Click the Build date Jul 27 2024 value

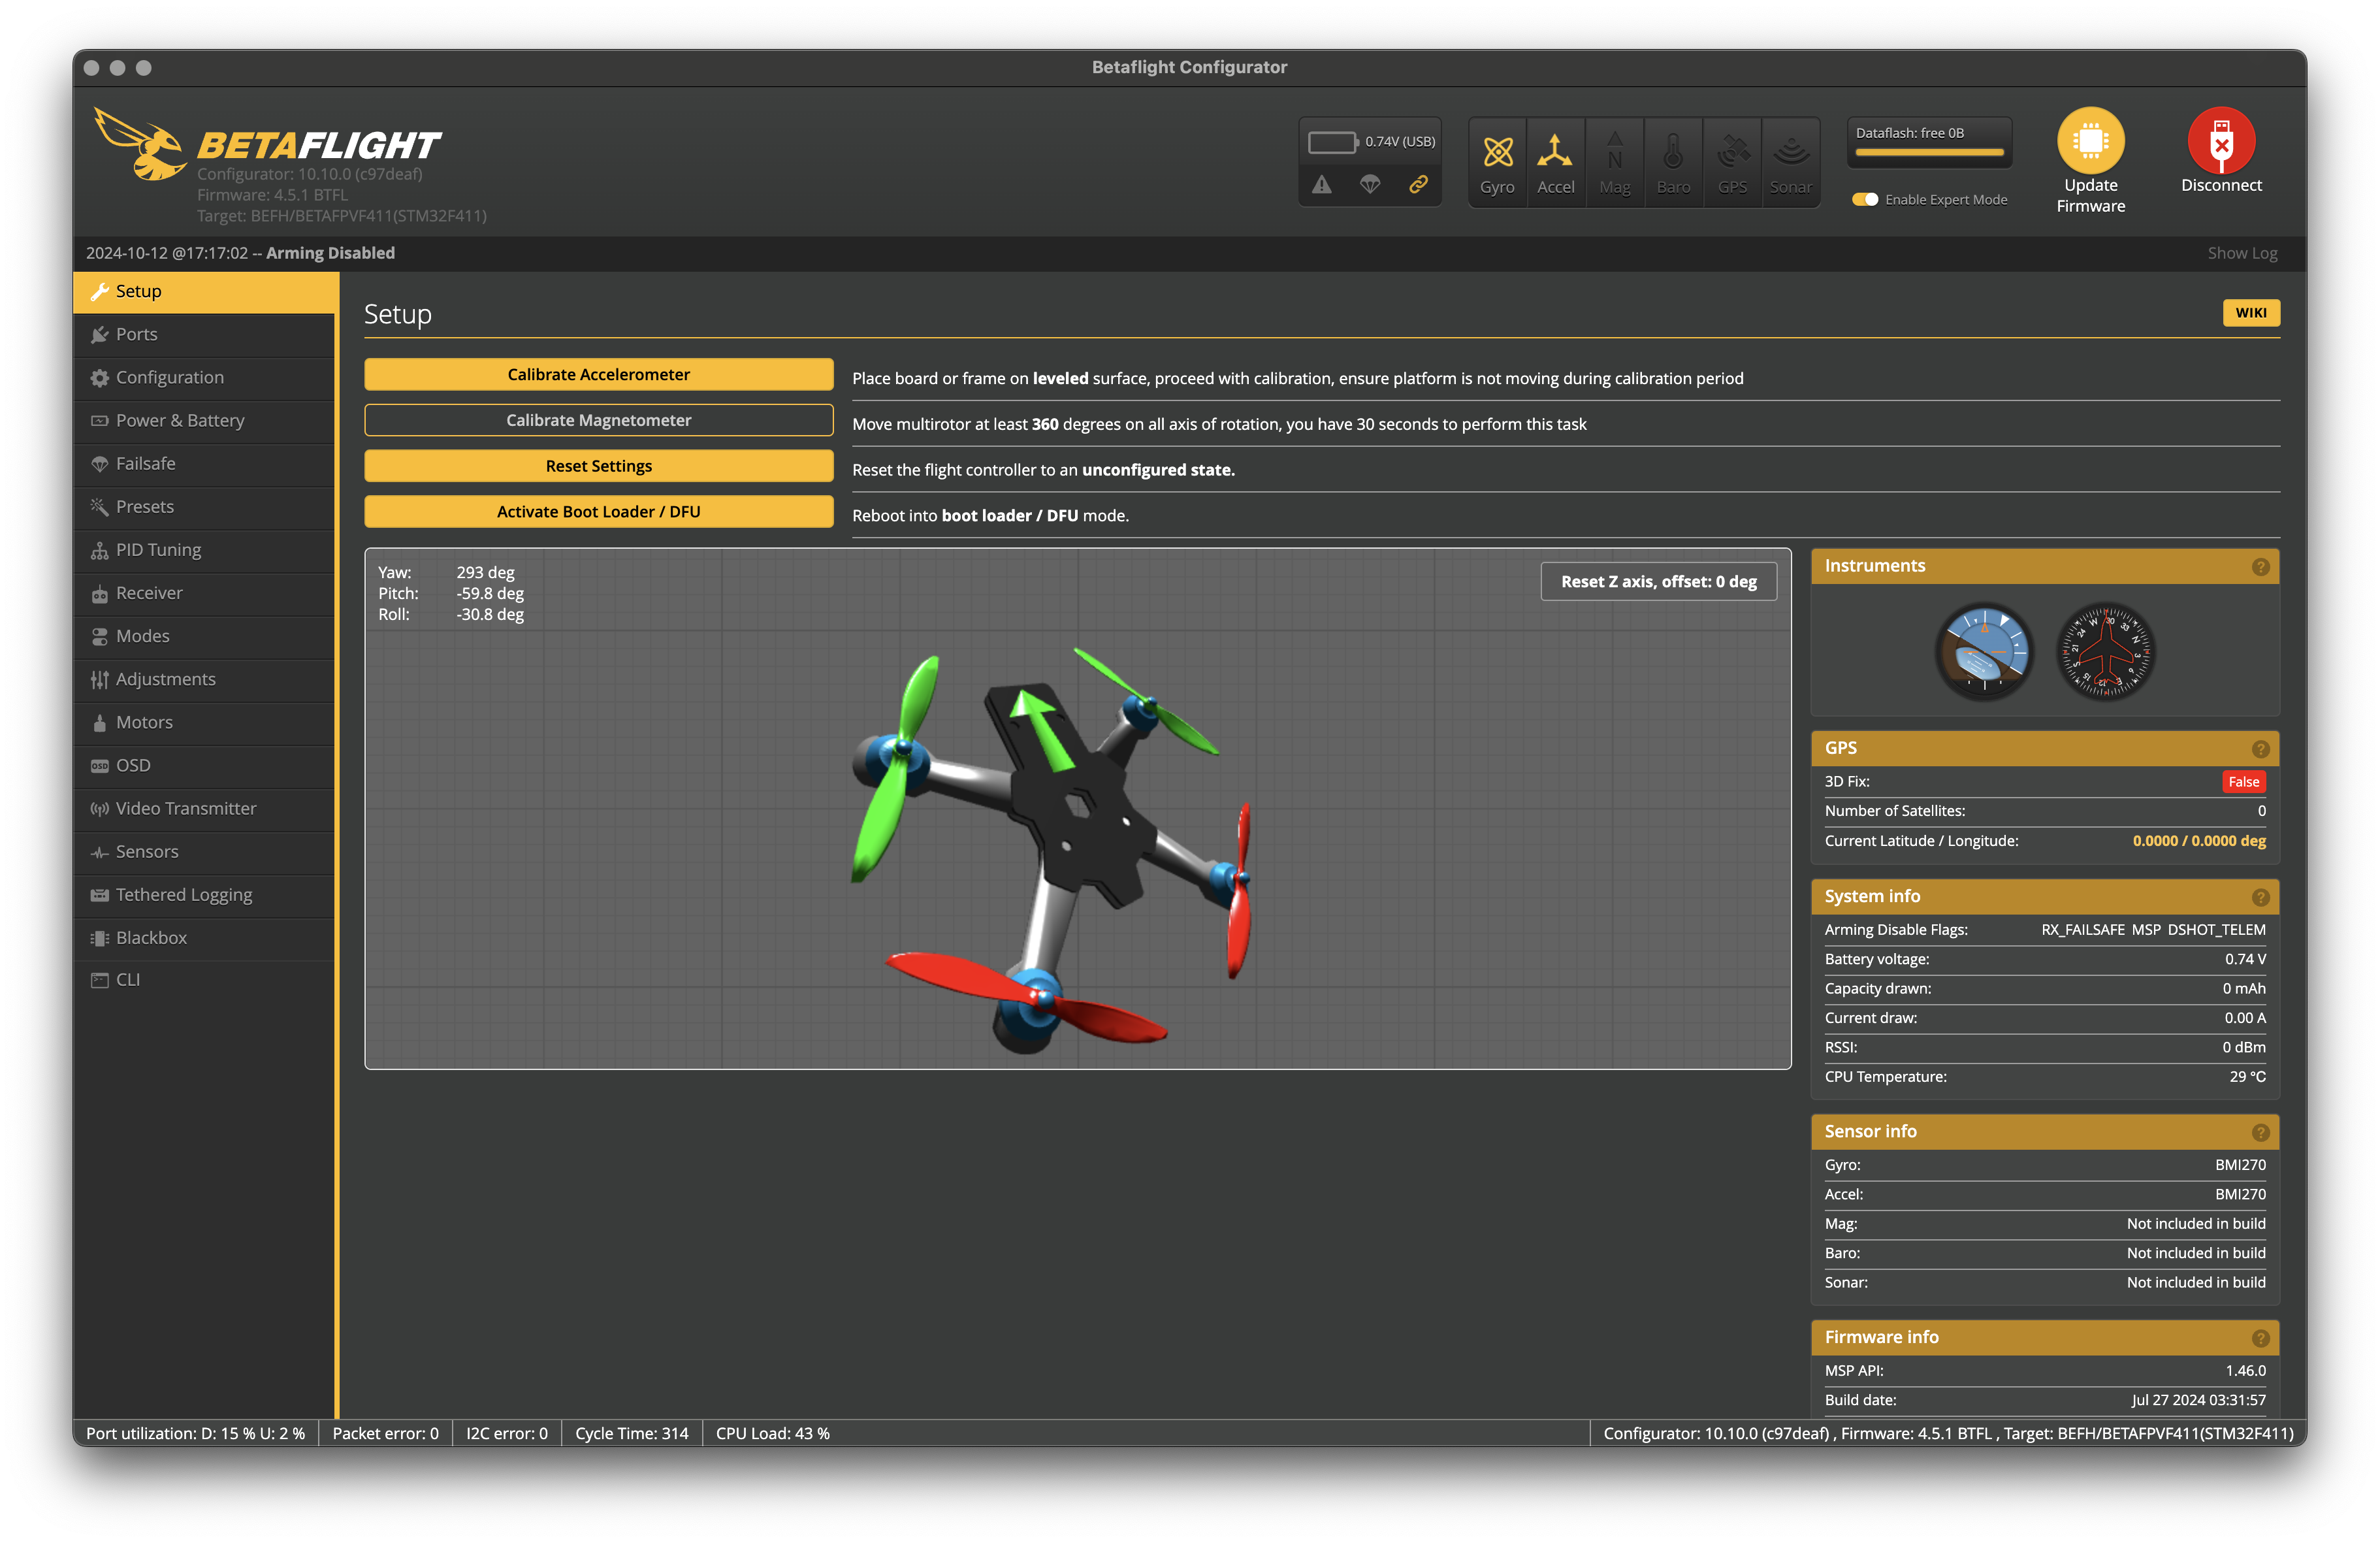click(2198, 1400)
